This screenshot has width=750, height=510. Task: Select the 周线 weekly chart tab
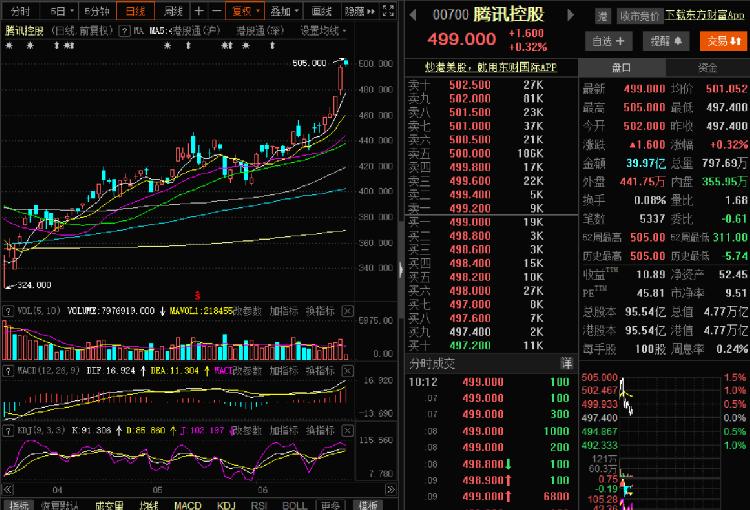173,11
